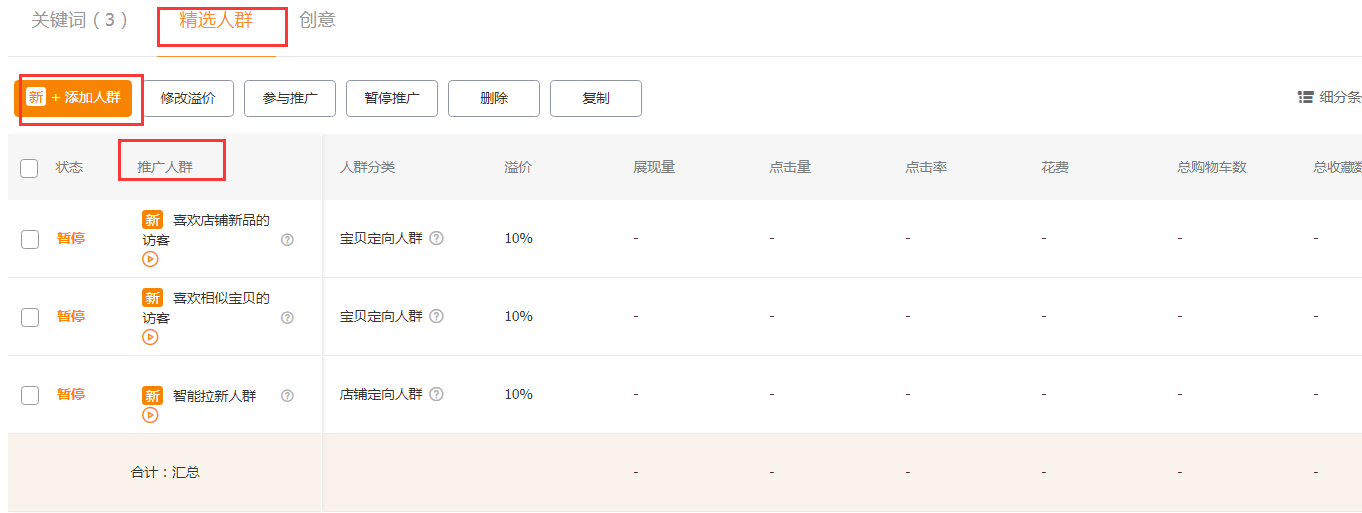Open the 细分条件 list option
Screen dimensions: 1362x513
point(1330,97)
